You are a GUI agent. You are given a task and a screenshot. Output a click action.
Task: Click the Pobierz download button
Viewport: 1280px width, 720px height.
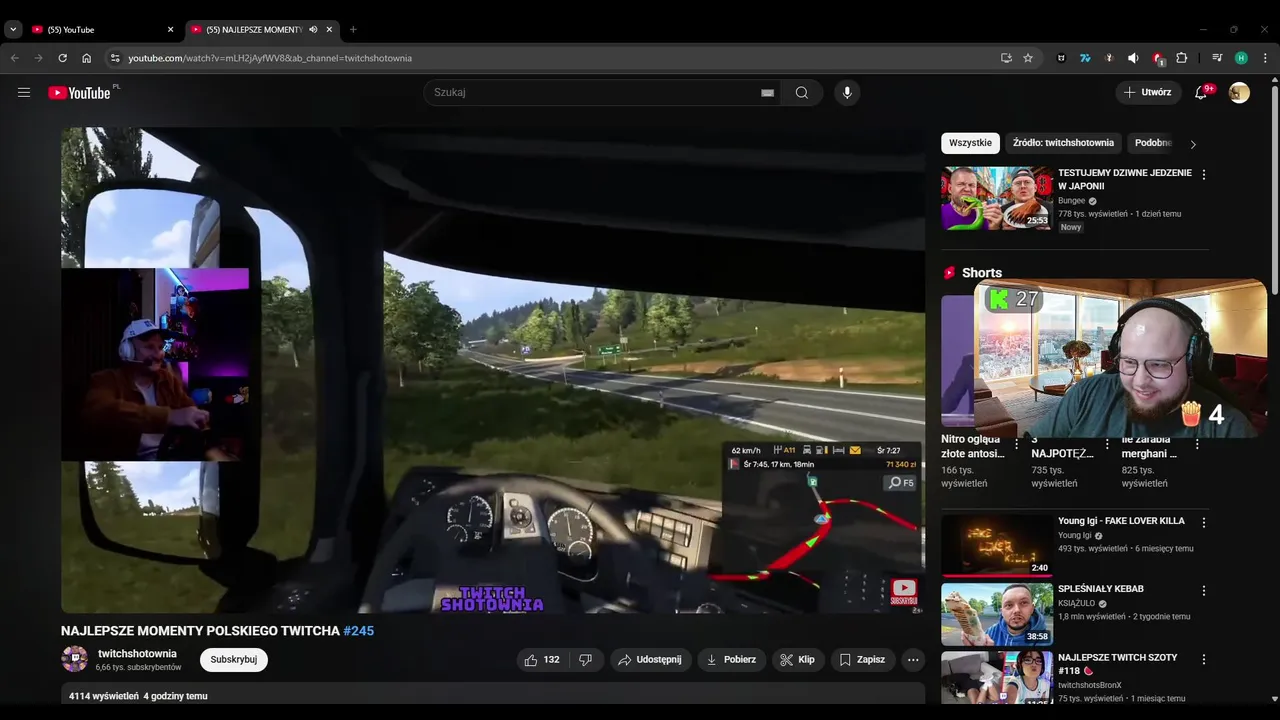point(731,660)
